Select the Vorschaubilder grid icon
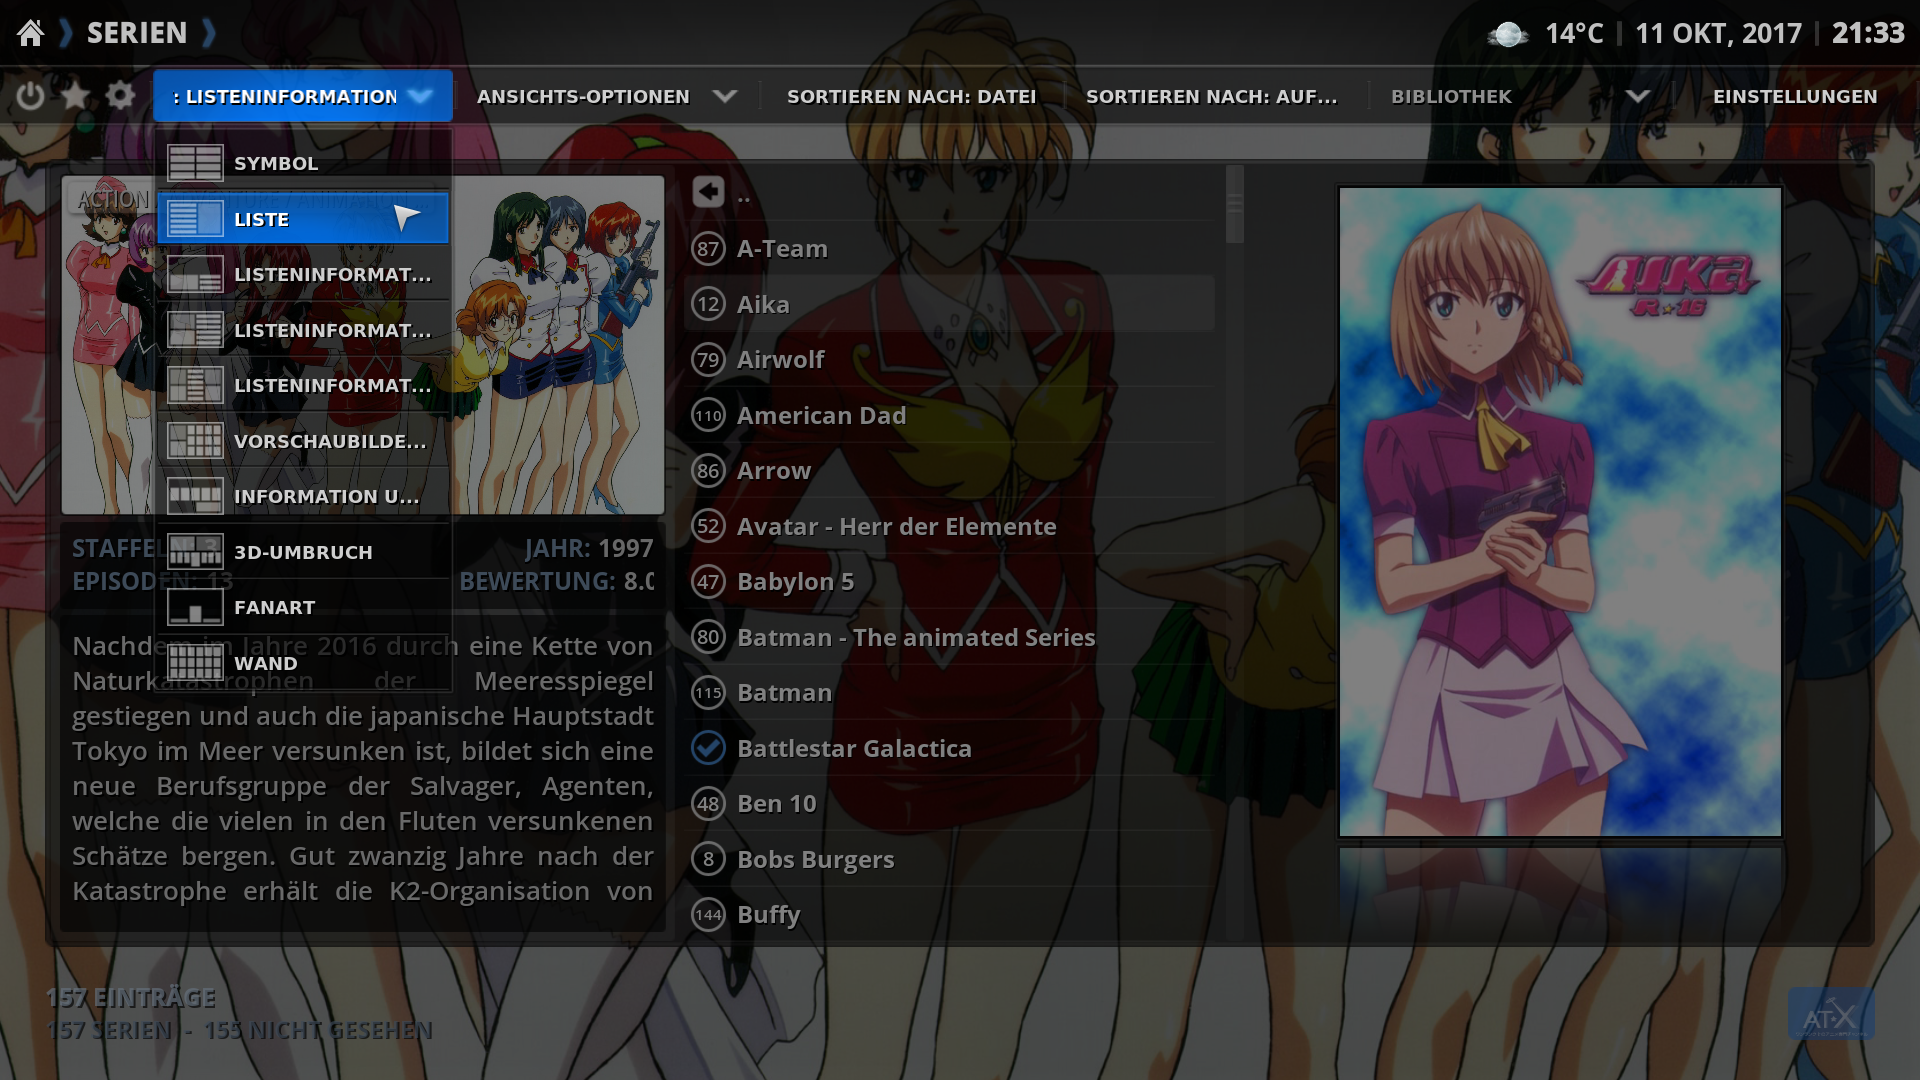 [x=195, y=441]
